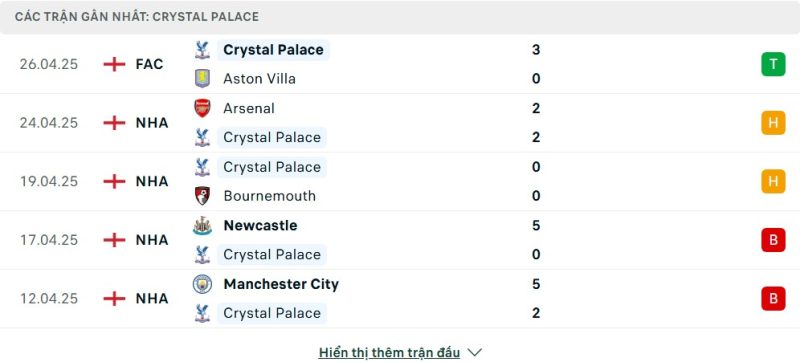Click NHA label on 24.04.25 match
This screenshot has width=800, height=362.
pos(152,123)
